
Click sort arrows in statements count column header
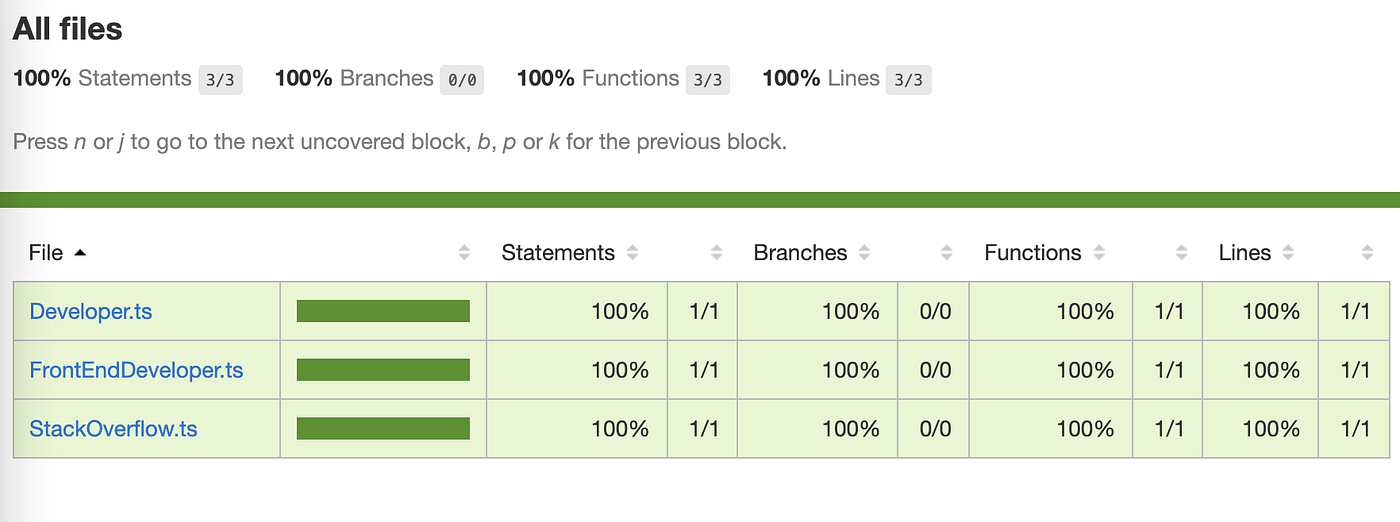(716, 253)
